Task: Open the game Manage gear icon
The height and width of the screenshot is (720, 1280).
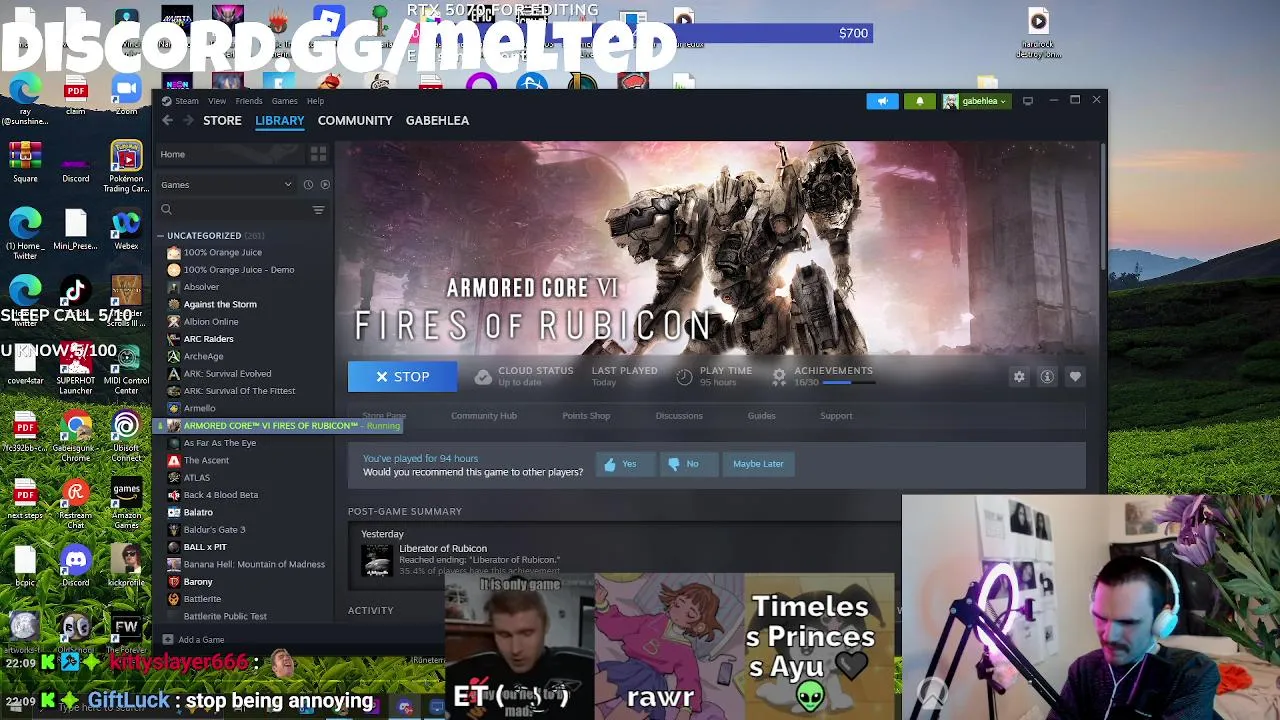Action: (x=1019, y=377)
